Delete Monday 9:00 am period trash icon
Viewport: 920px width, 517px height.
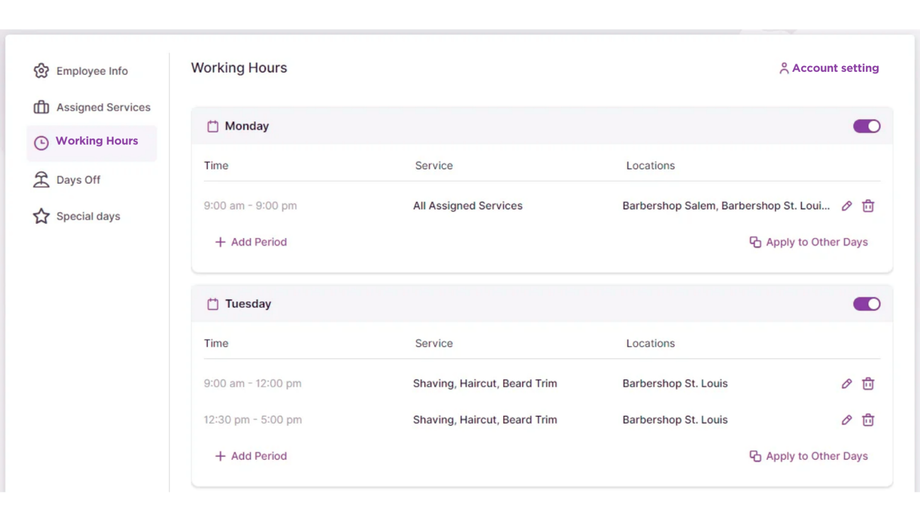pos(868,206)
